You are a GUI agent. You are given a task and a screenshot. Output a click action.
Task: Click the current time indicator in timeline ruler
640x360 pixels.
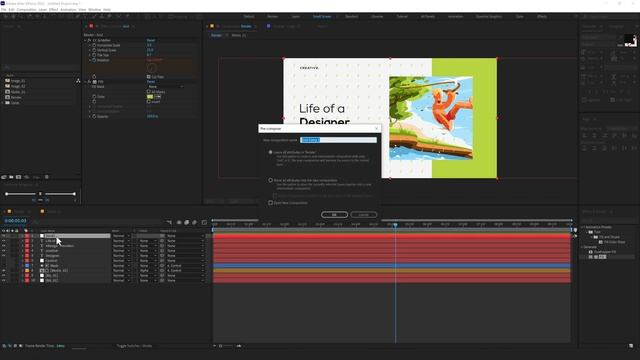(395, 224)
